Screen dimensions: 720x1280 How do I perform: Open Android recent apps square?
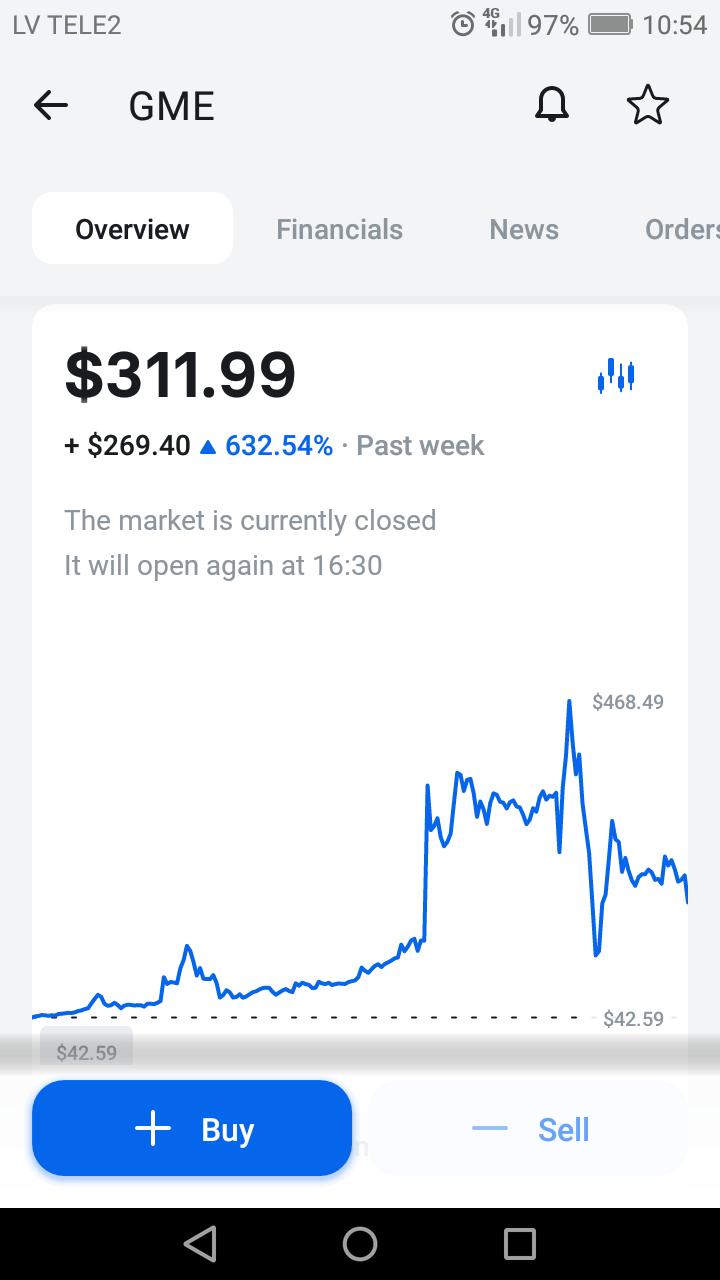519,1244
